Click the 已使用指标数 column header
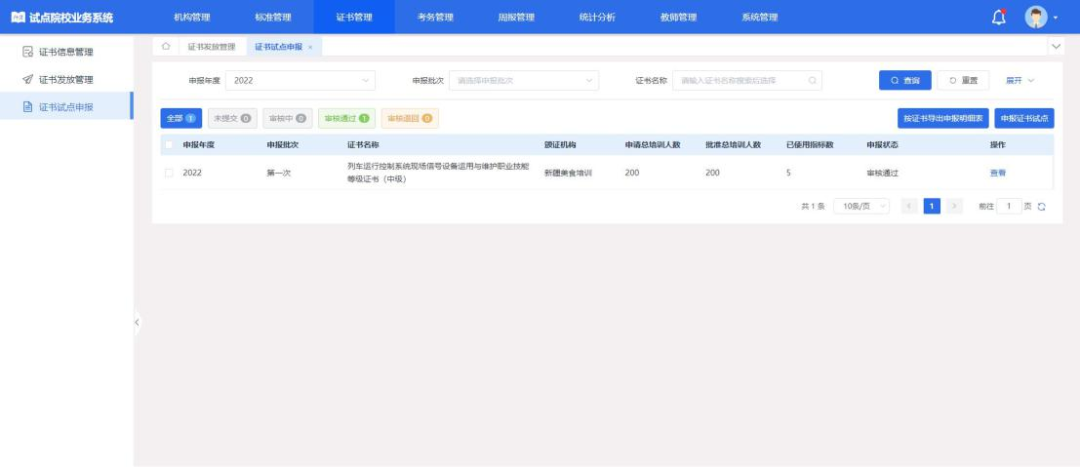Screen dimensions: 1080x467 point(810,145)
